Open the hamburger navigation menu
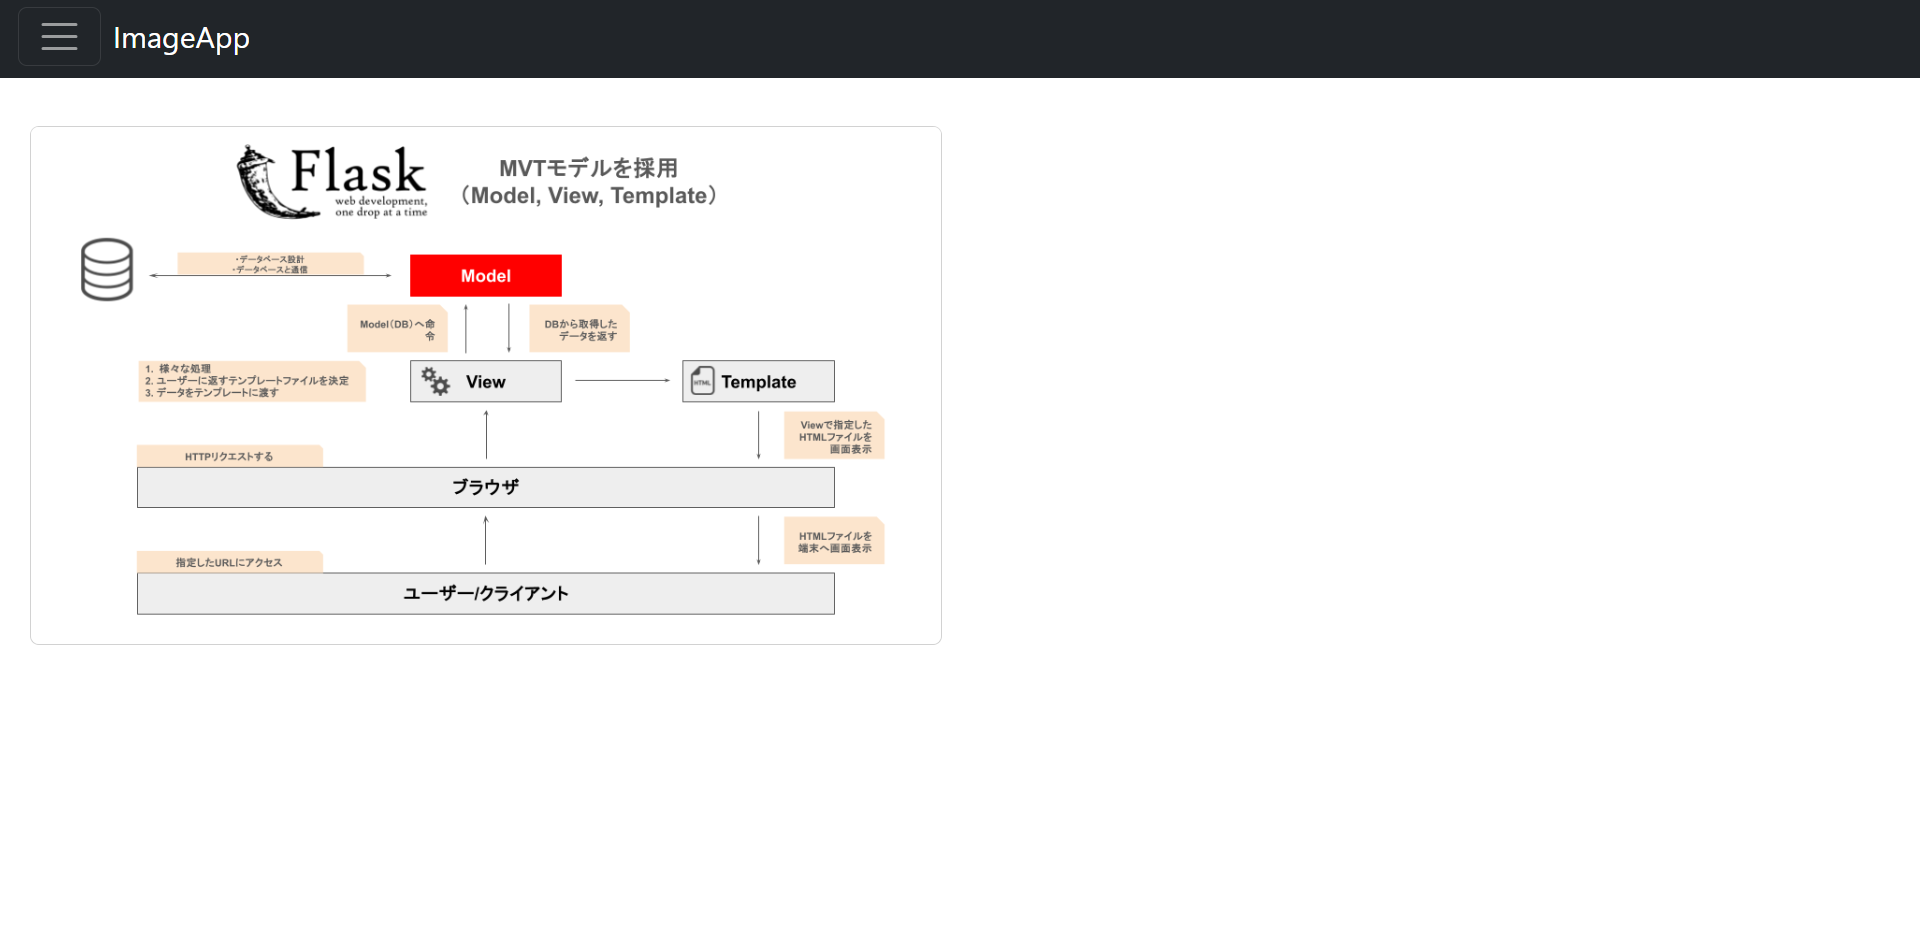The height and width of the screenshot is (941, 1920). pyautogui.click(x=59, y=36)
